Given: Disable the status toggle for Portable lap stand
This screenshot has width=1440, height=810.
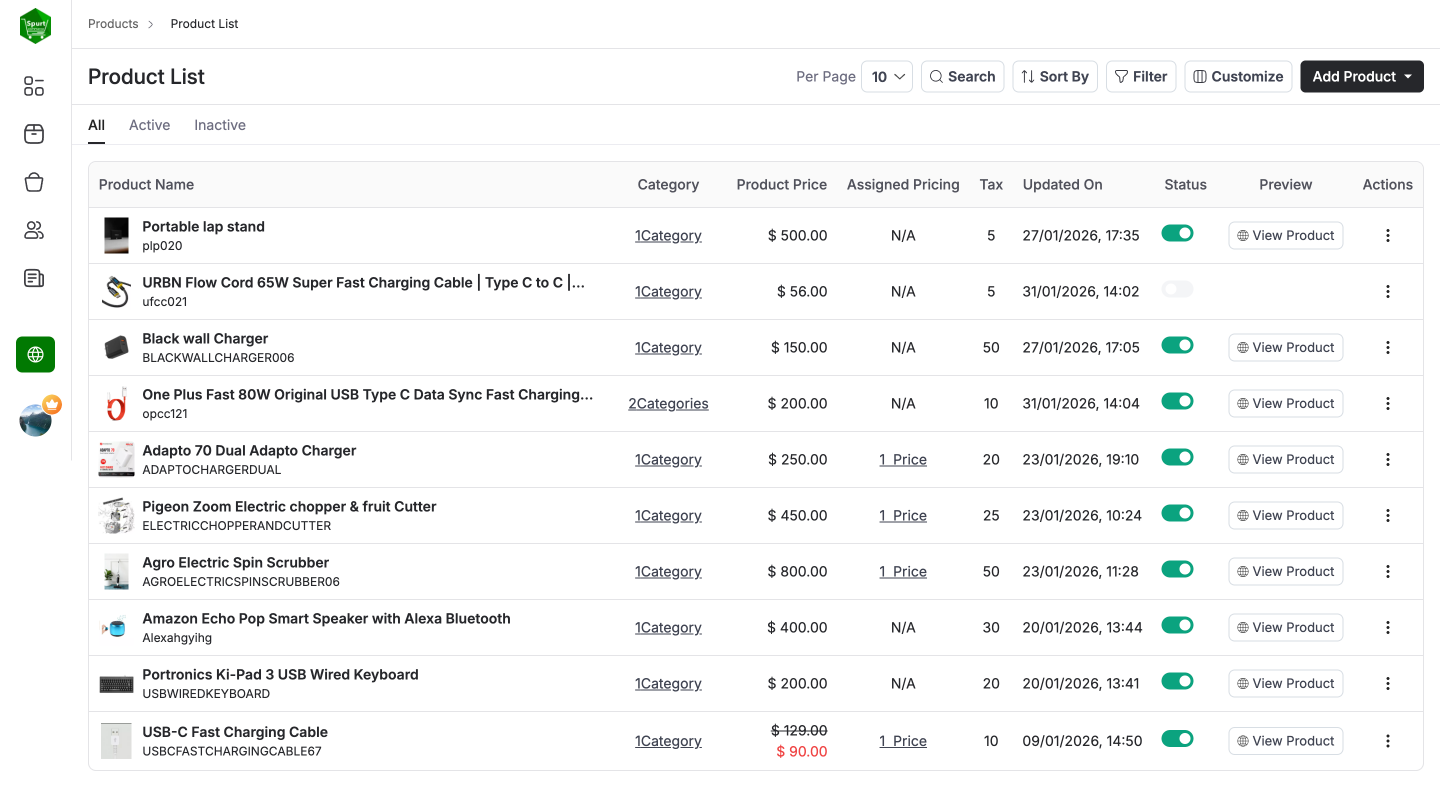Looking at the screenshot, I should 1177,232.
